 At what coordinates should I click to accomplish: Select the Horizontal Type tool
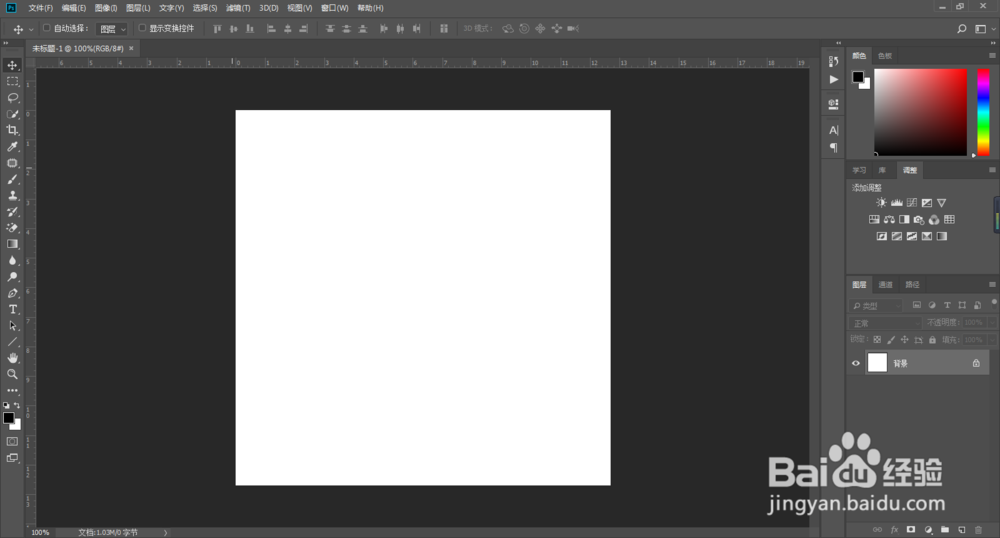(12, 309)
